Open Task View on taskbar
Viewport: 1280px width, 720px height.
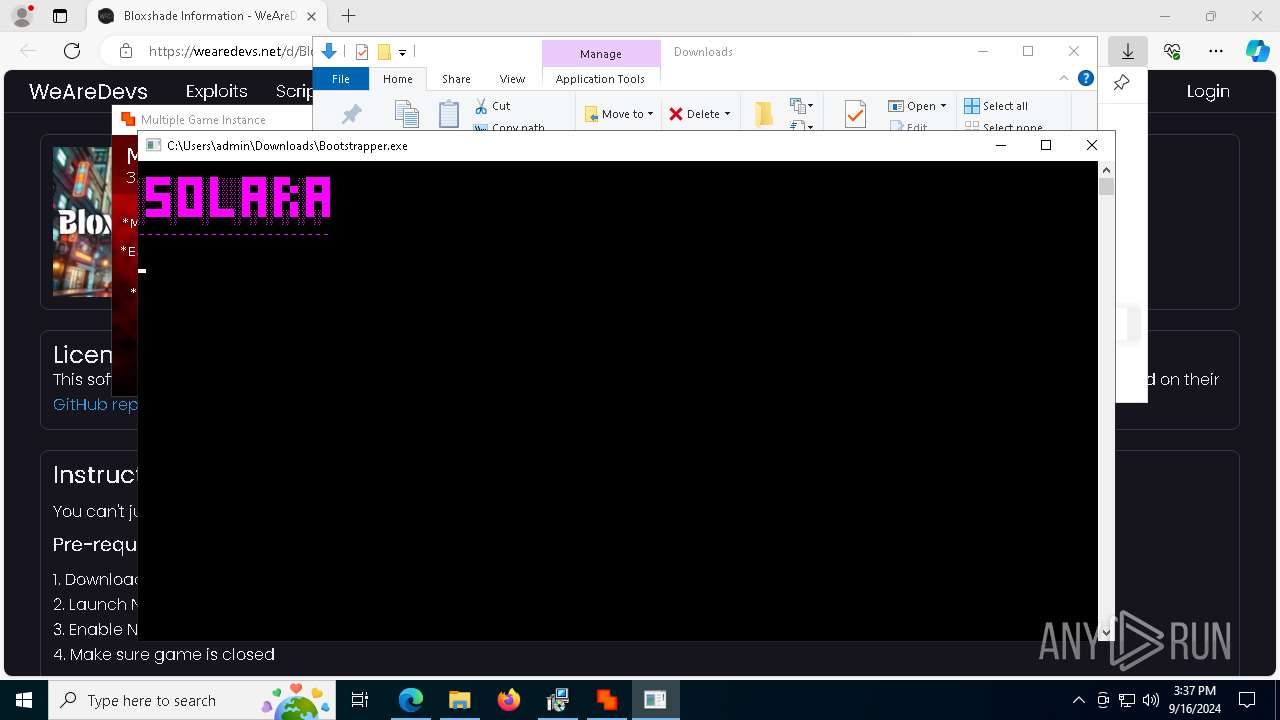pyautogui.click(x=360, y=700)
